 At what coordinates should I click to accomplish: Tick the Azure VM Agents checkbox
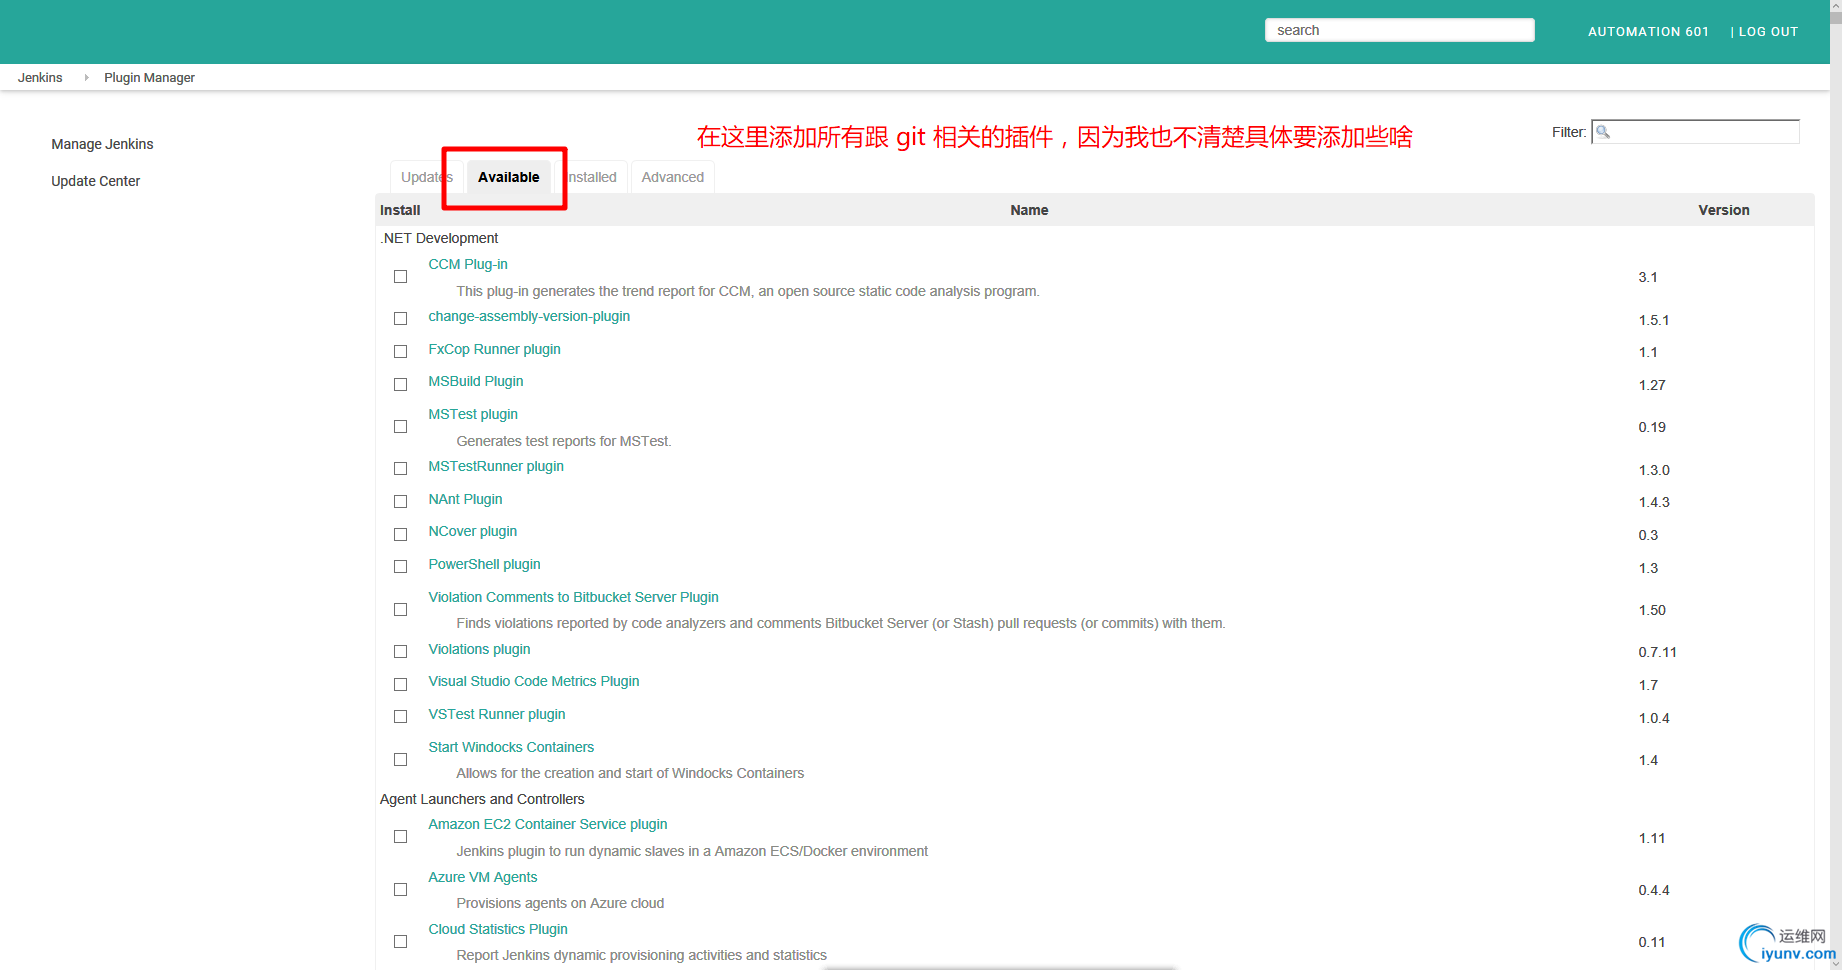point(400,890)
